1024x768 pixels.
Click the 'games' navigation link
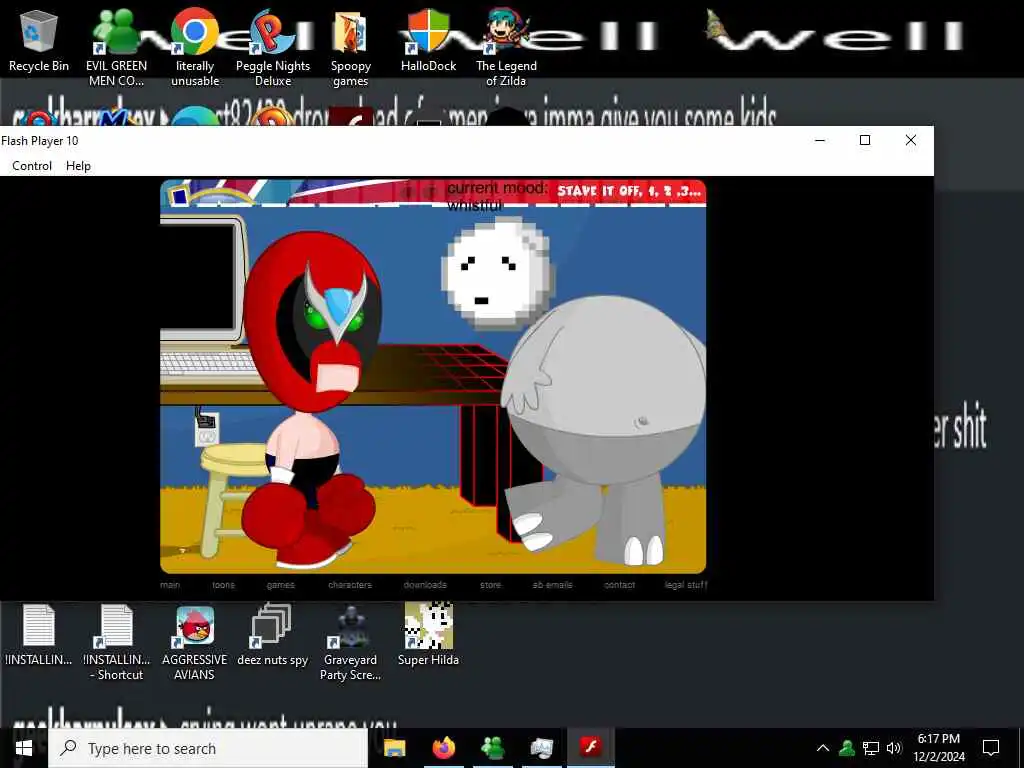[281, 584]
